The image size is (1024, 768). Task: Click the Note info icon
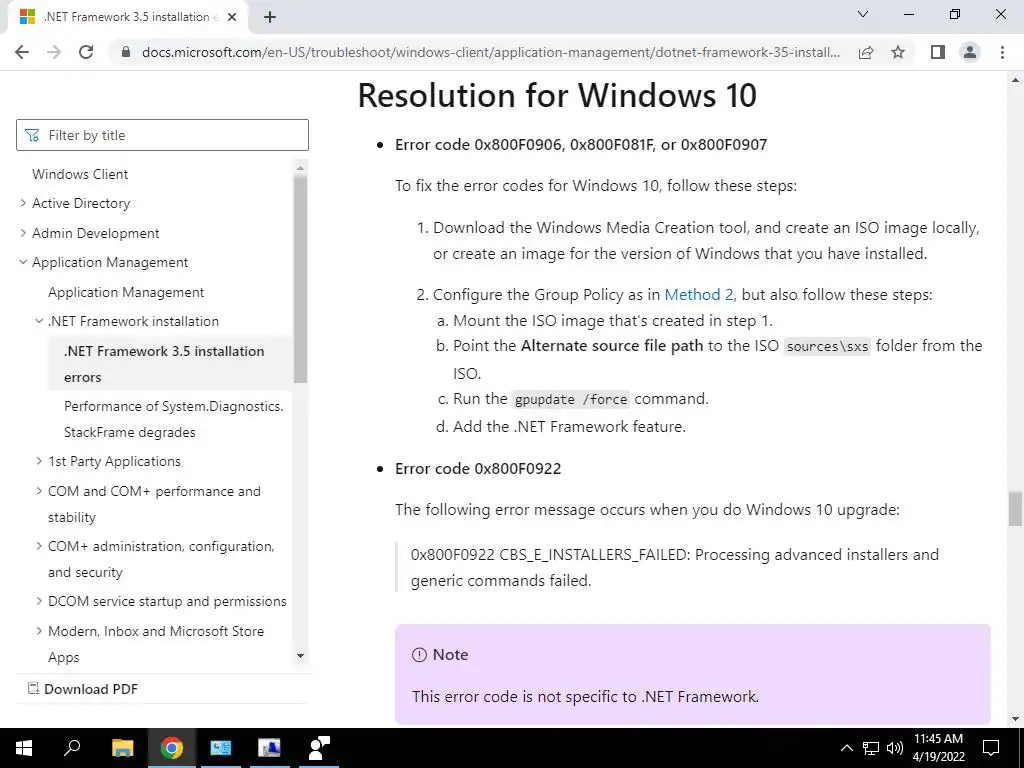click(419, 655)
